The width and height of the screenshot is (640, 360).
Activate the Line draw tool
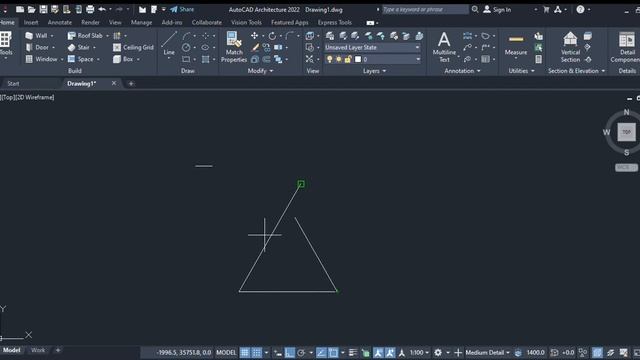click(169, 44)
